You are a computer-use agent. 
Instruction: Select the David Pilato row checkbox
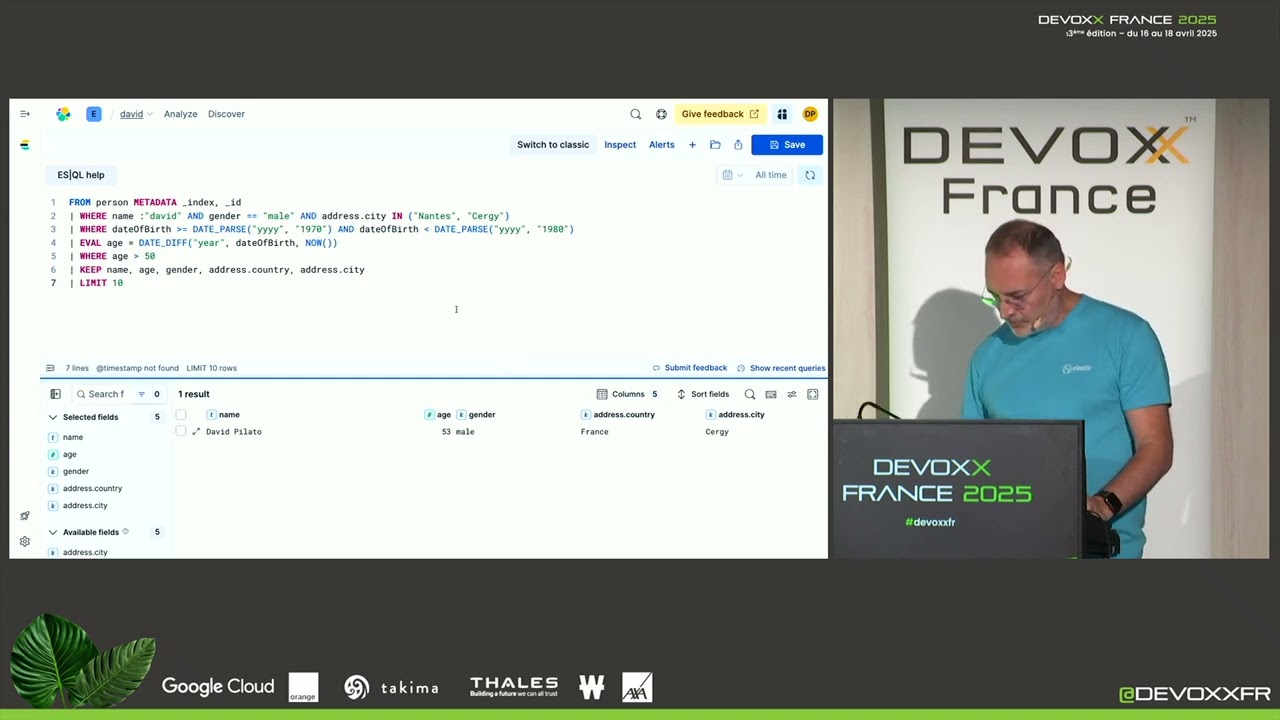[181, 431]
